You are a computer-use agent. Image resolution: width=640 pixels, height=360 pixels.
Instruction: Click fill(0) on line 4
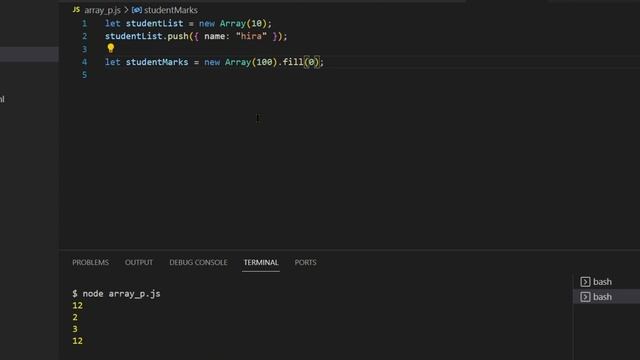(x=300, y=62)
